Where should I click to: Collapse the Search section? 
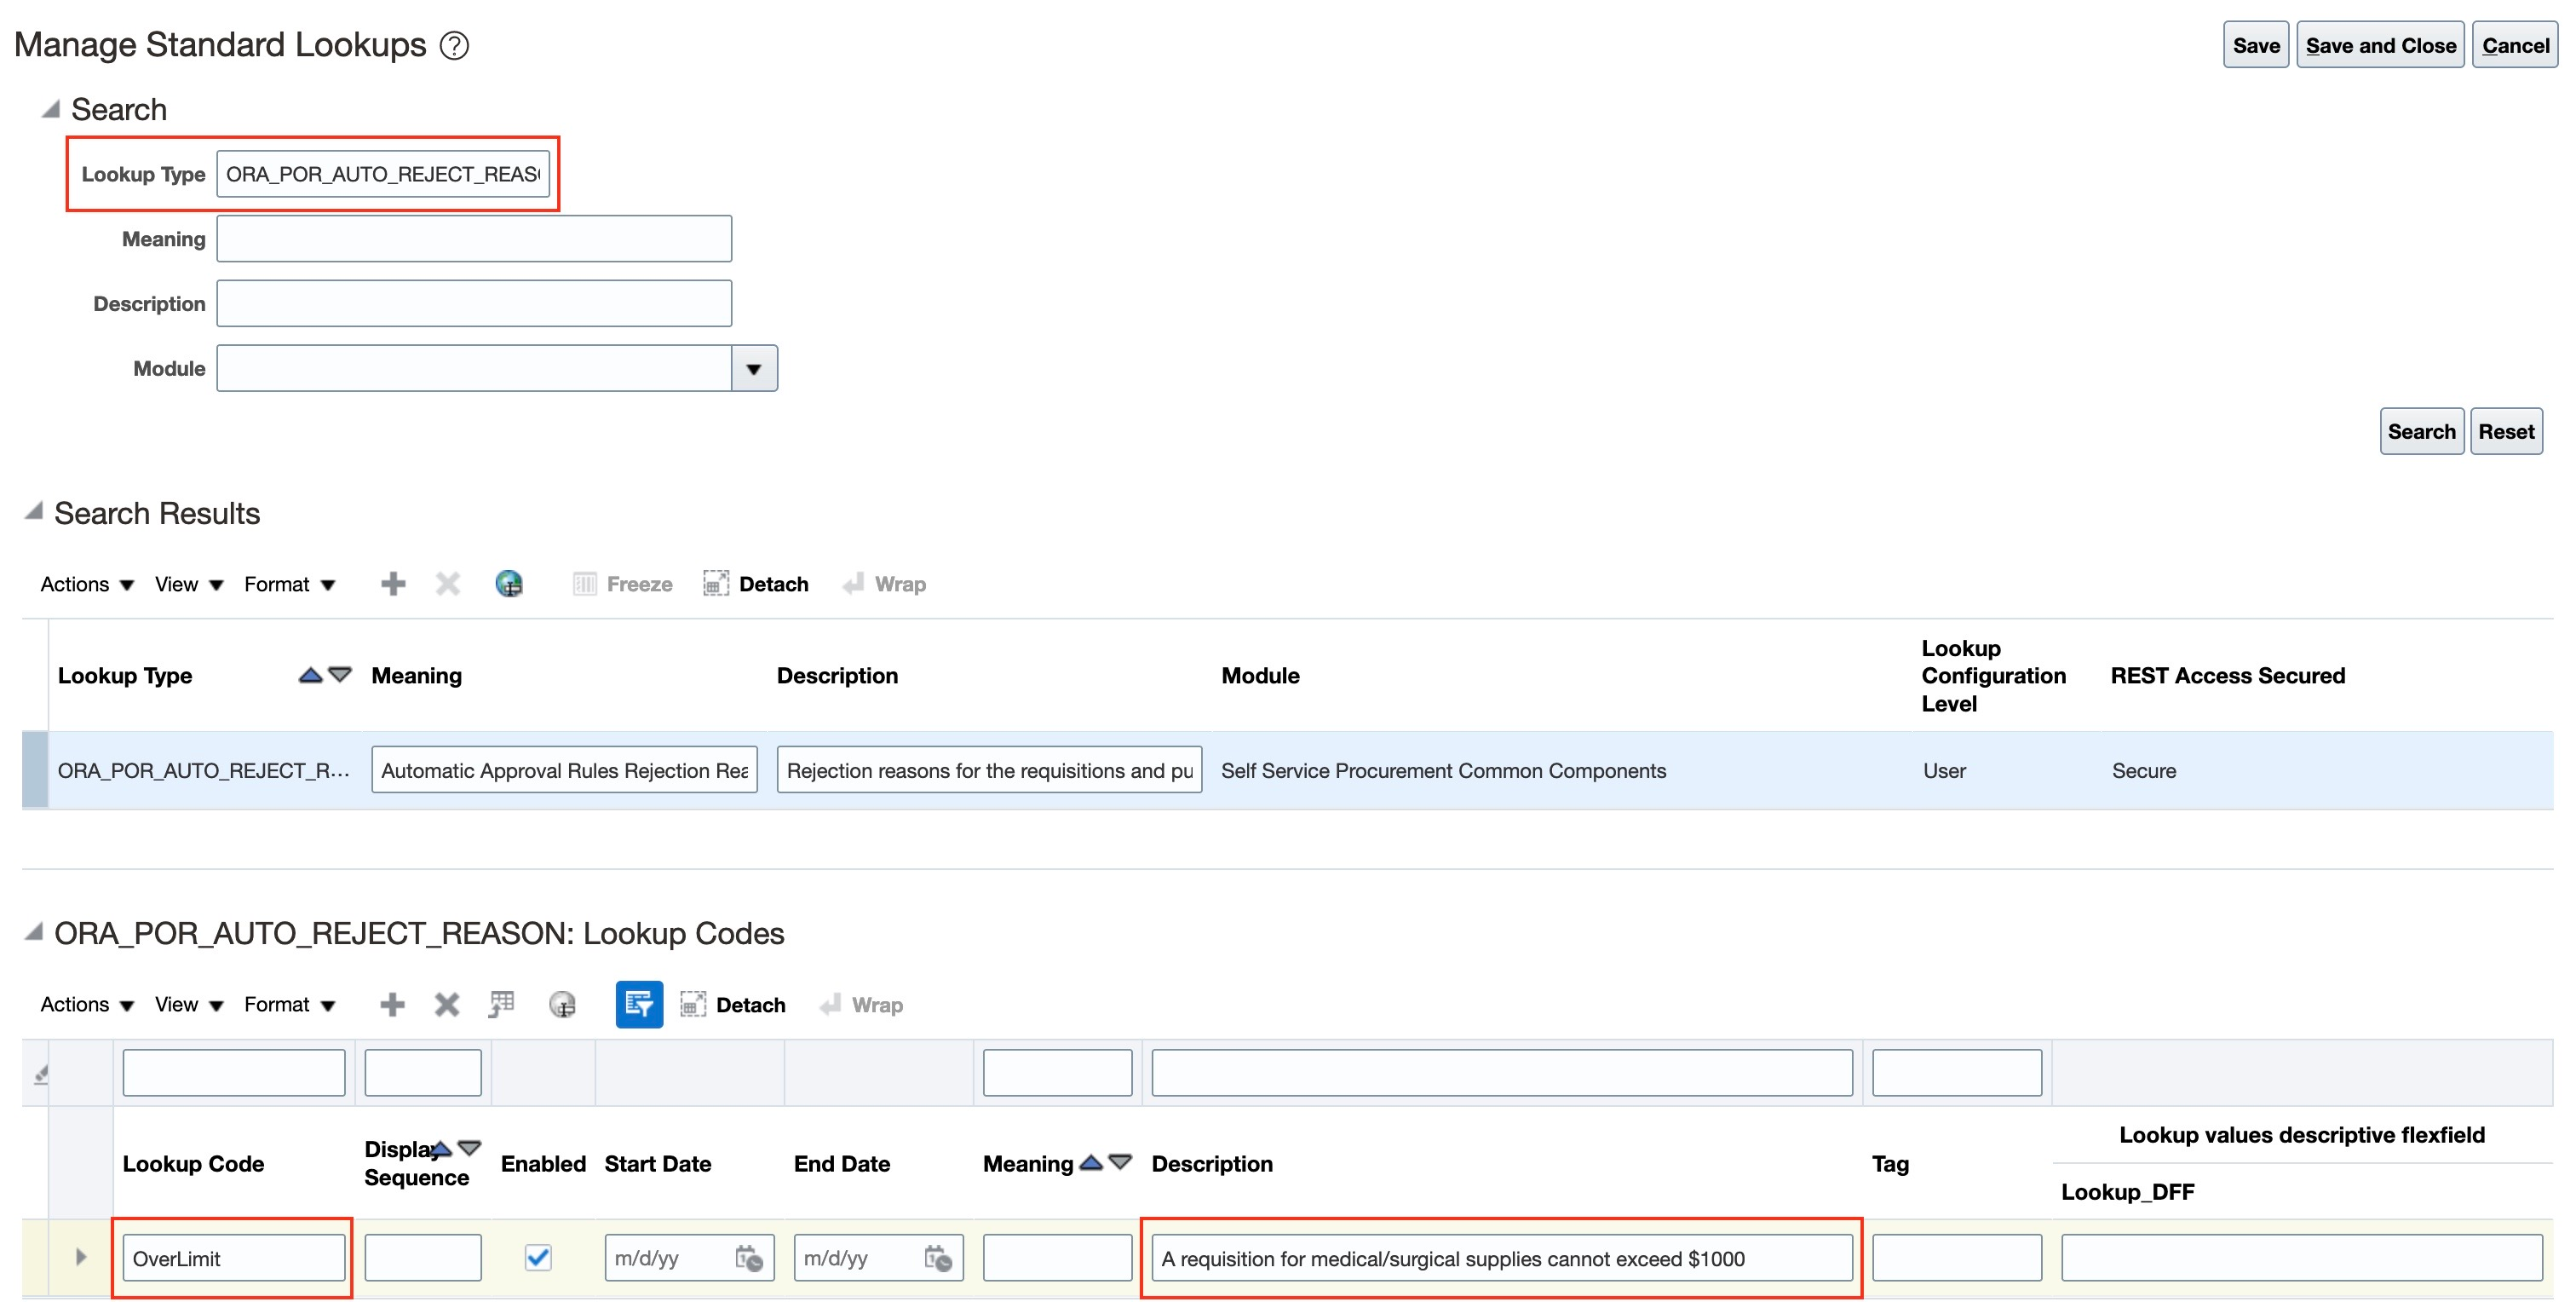point(50,109)
